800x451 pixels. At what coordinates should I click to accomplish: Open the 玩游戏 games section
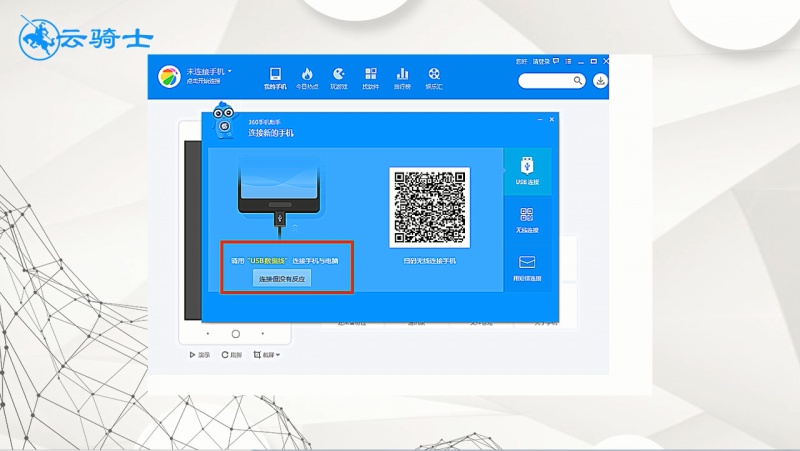click(x=338, y=79)
